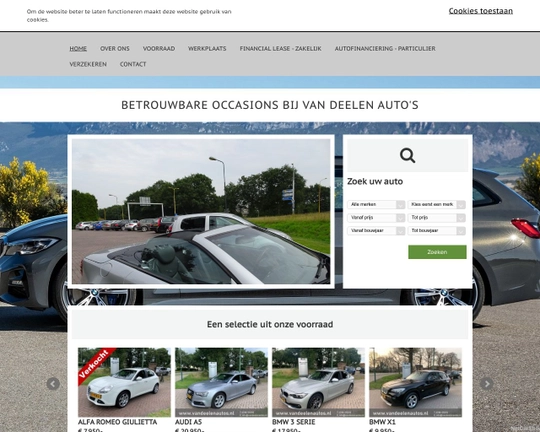Open the CONTACT menu item
The height and width of the screenshot is (432, 540).
pos(133,64)
